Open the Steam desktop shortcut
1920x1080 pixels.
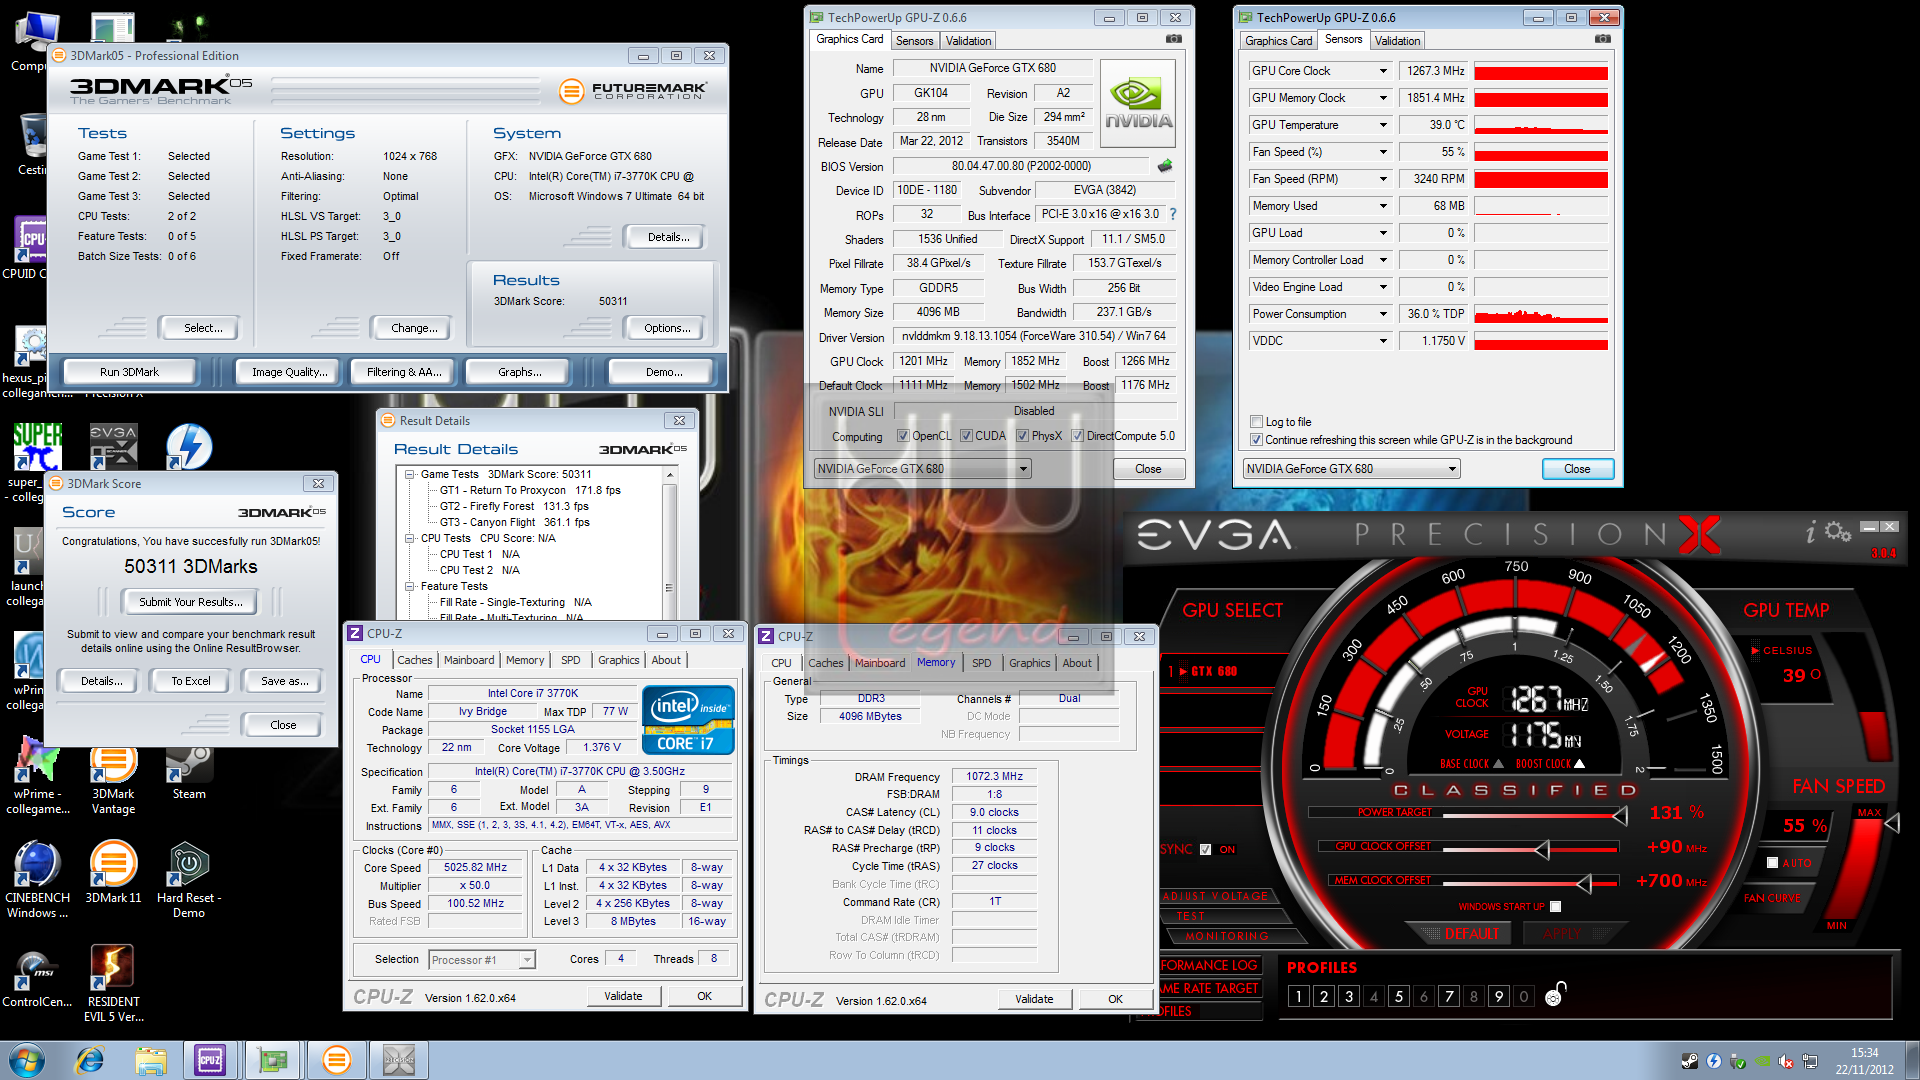189,772
